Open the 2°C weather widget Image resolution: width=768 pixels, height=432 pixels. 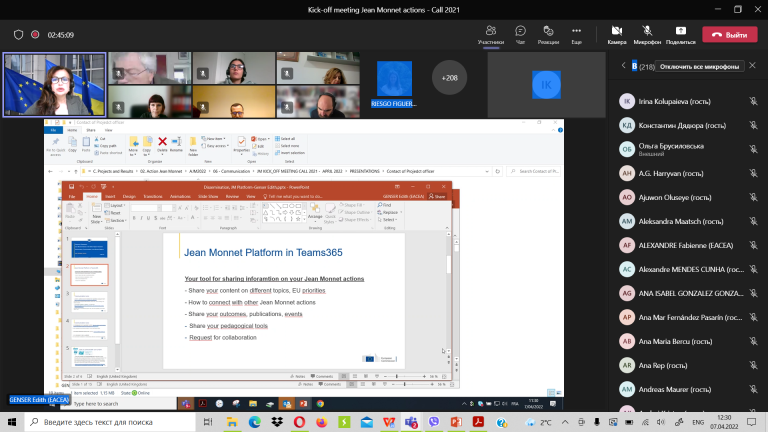pos(539,422)
